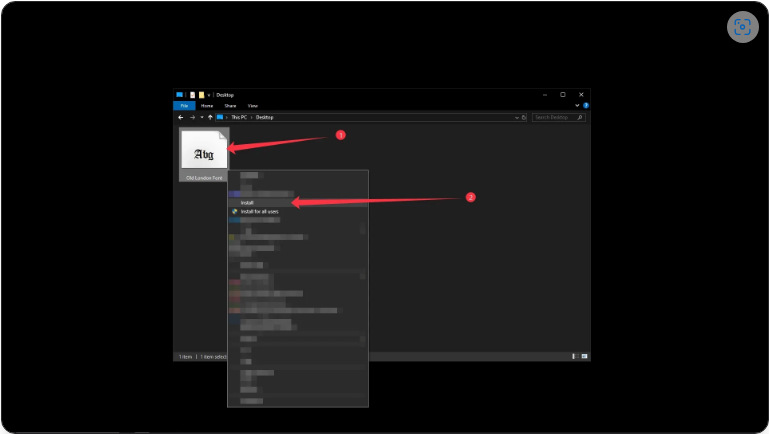Viewport: 769px width, 434px height.
Task: Click This PC in the address path
Action: pos(239,117)
